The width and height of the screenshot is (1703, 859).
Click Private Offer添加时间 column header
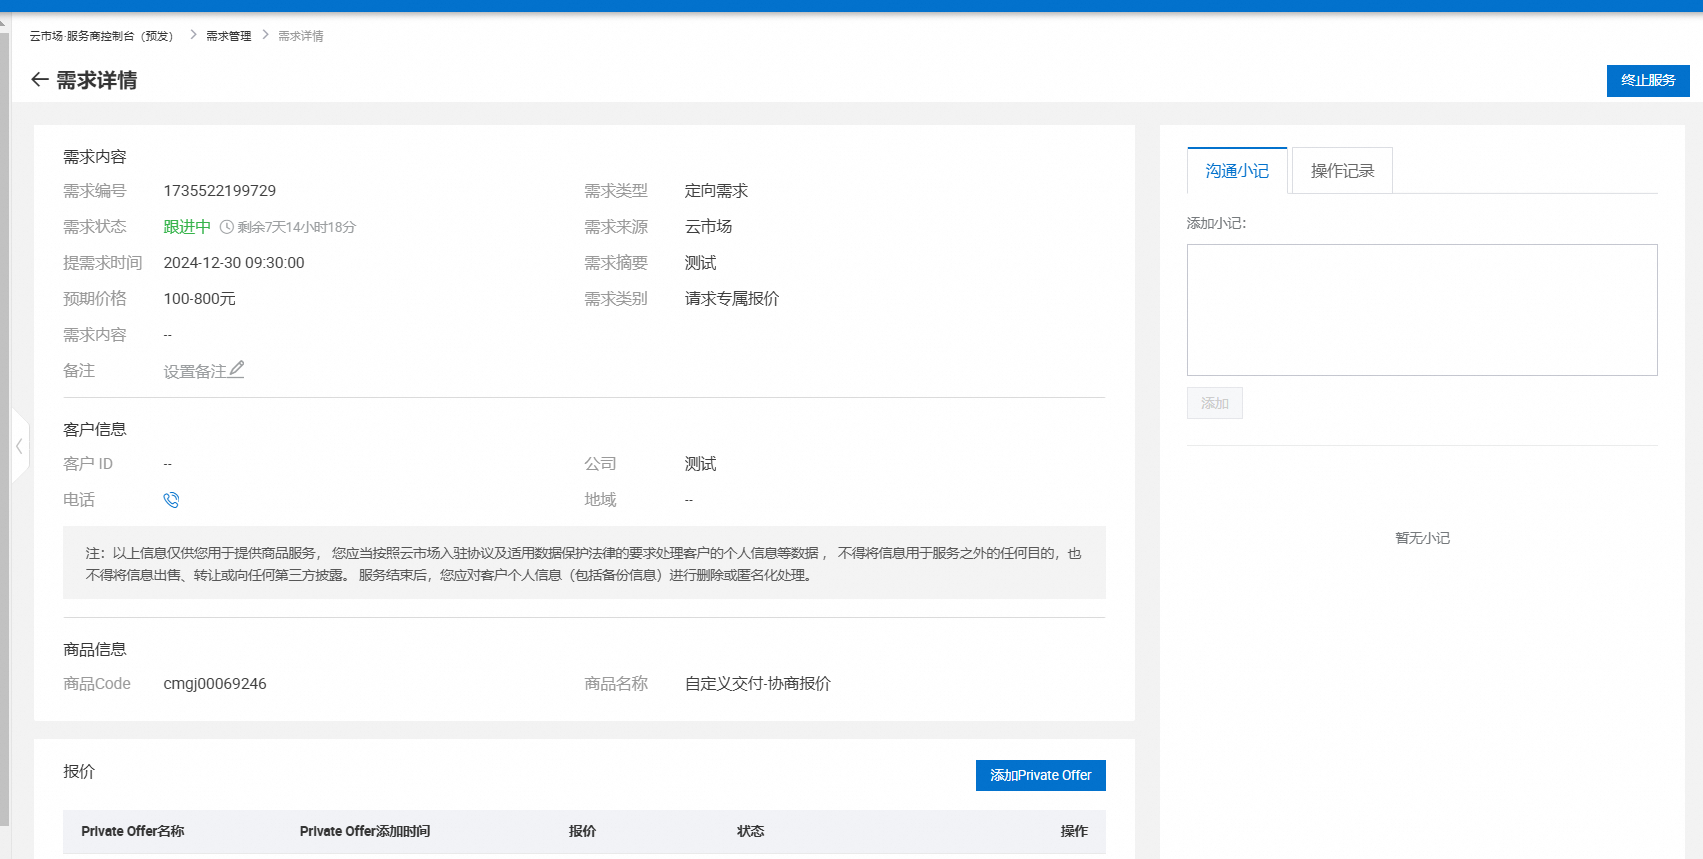pyautogui.click(x=365, y=831)
